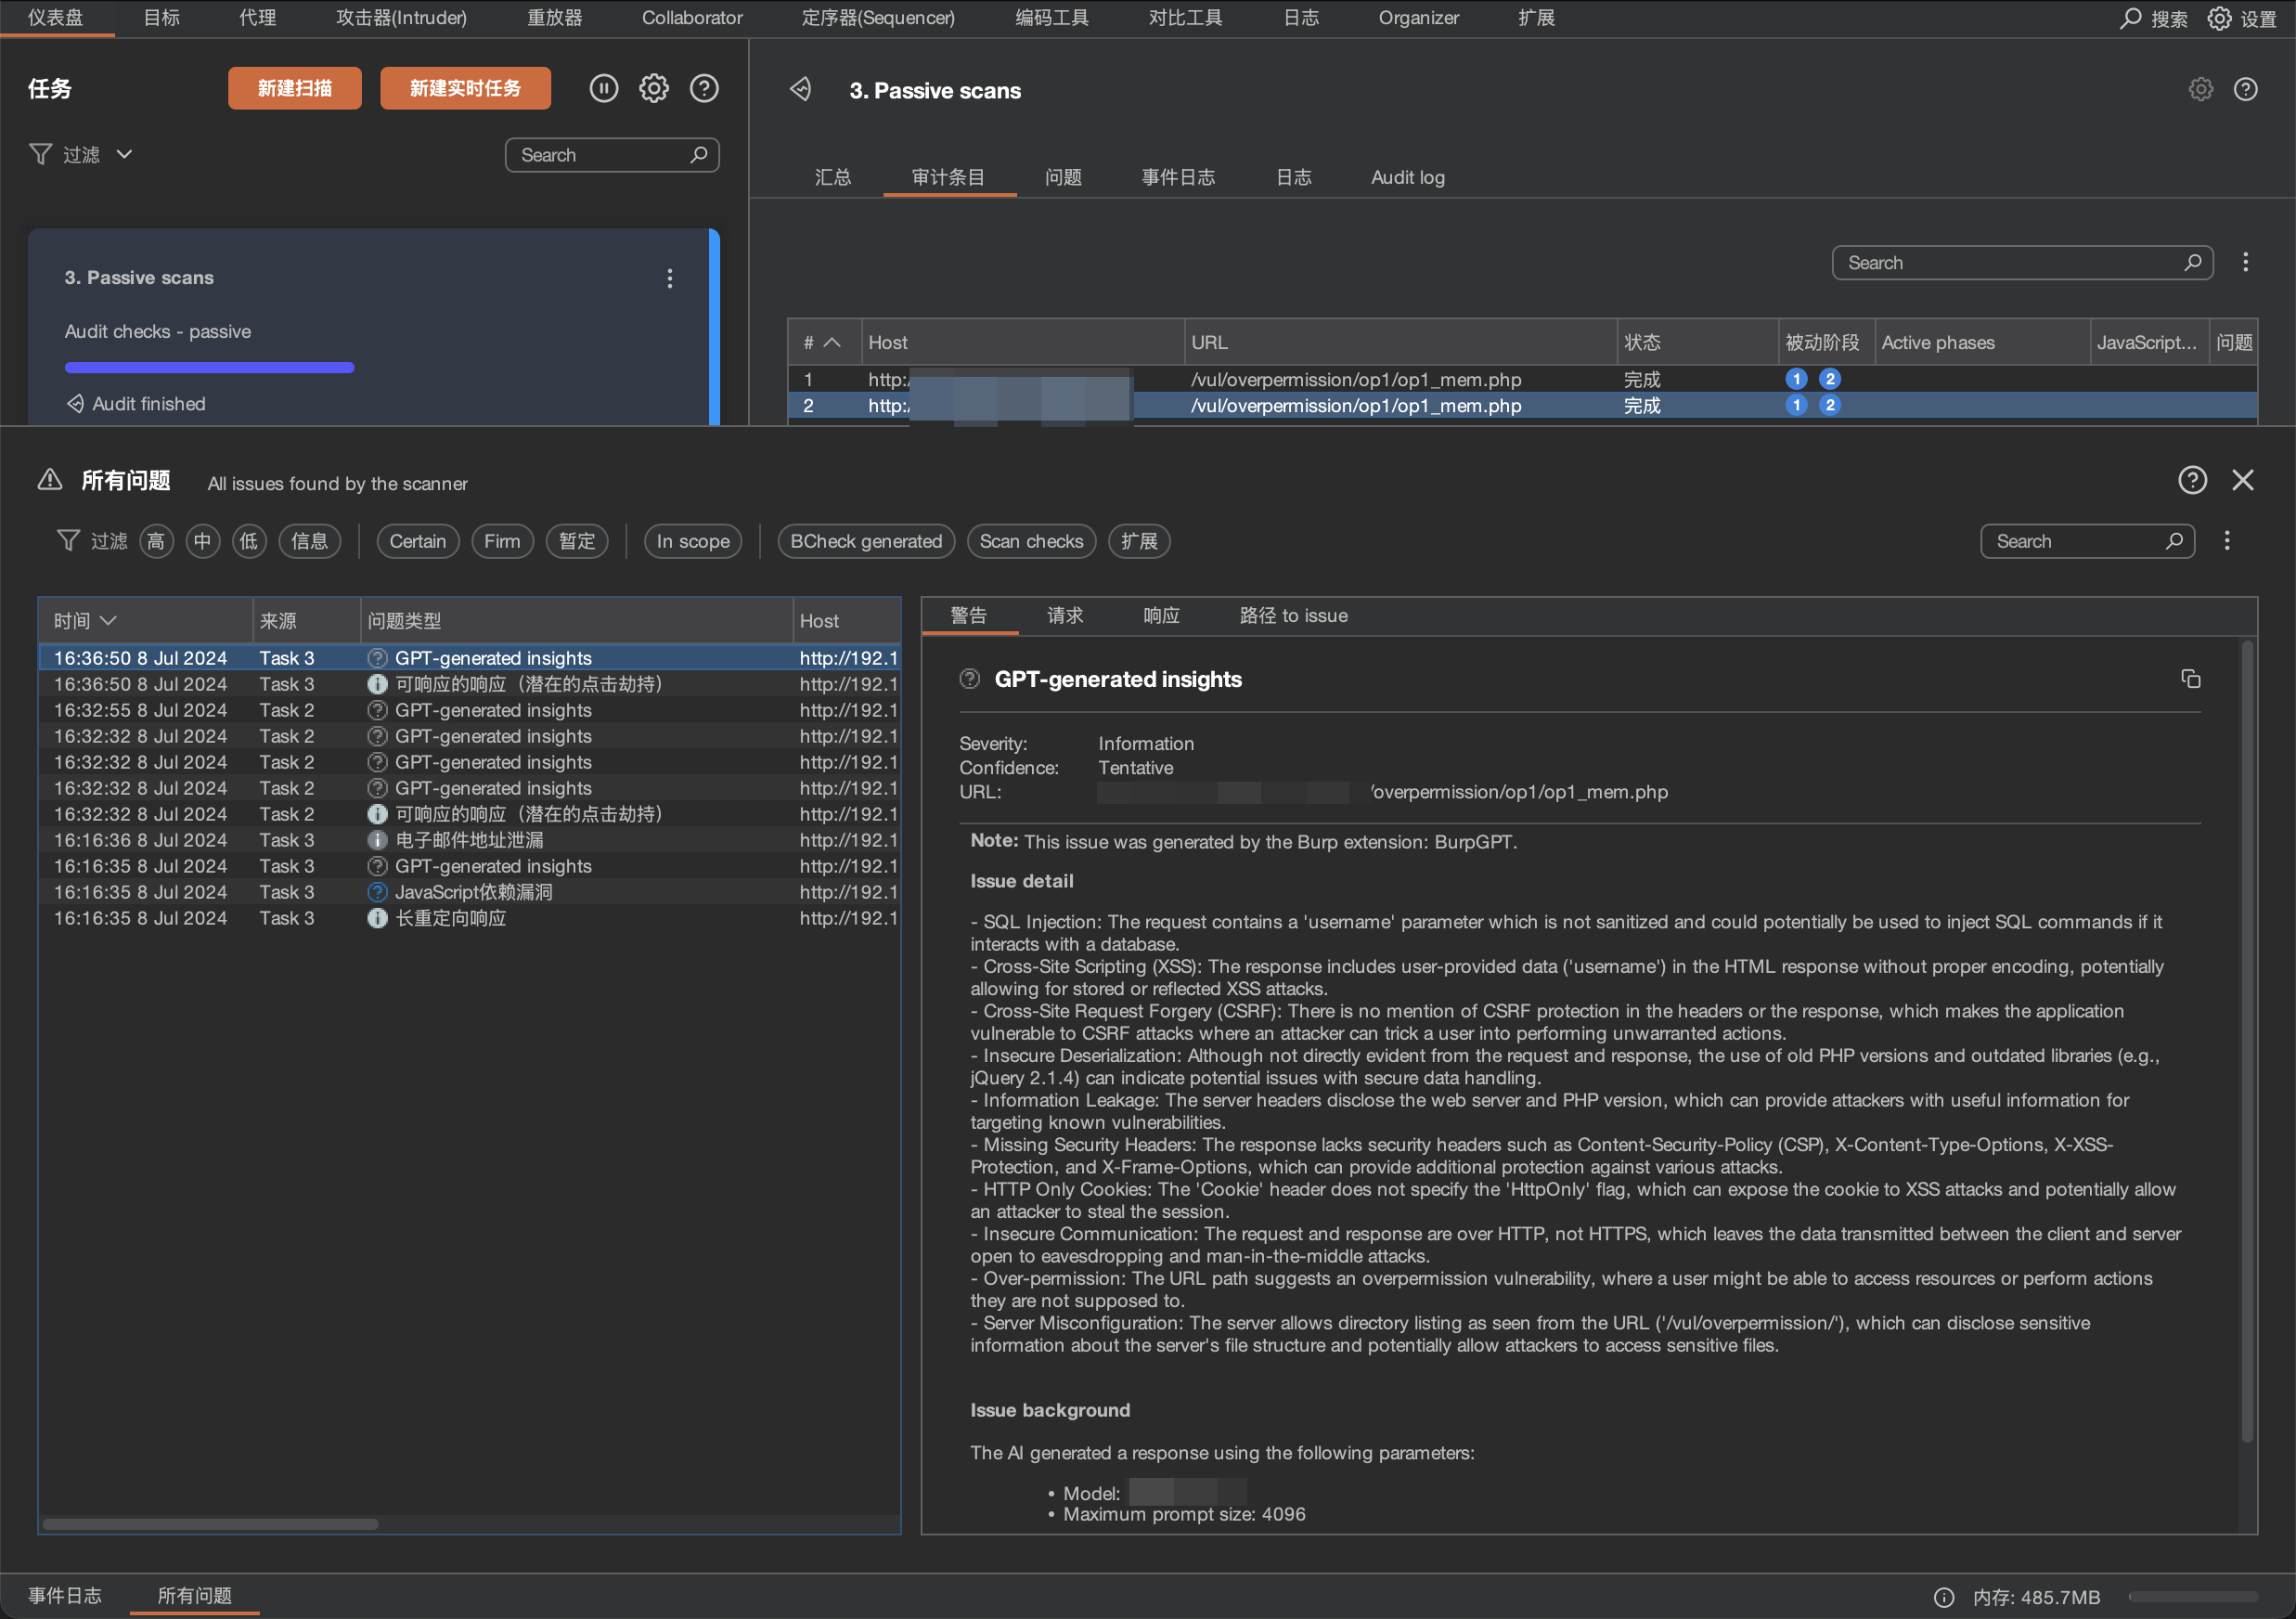Open task settings gear icon
Viewport: 2296px width, 1619px height.
pos(654,88)
